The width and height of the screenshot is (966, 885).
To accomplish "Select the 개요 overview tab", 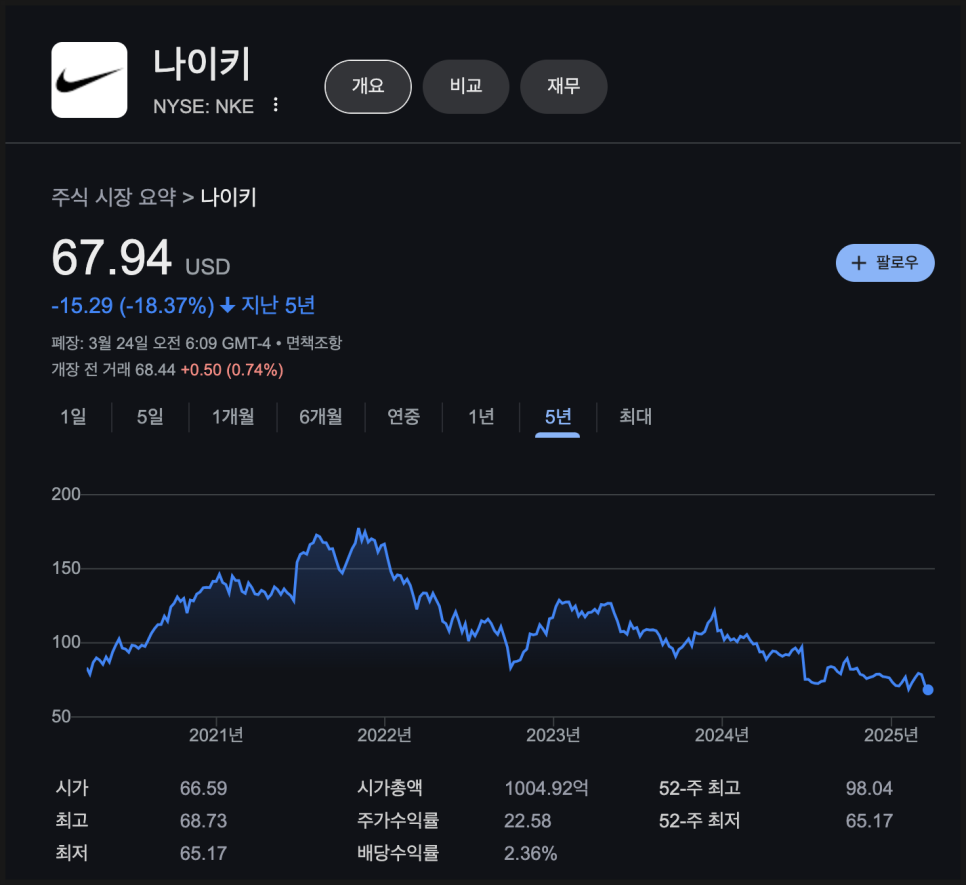I will 368,86.
